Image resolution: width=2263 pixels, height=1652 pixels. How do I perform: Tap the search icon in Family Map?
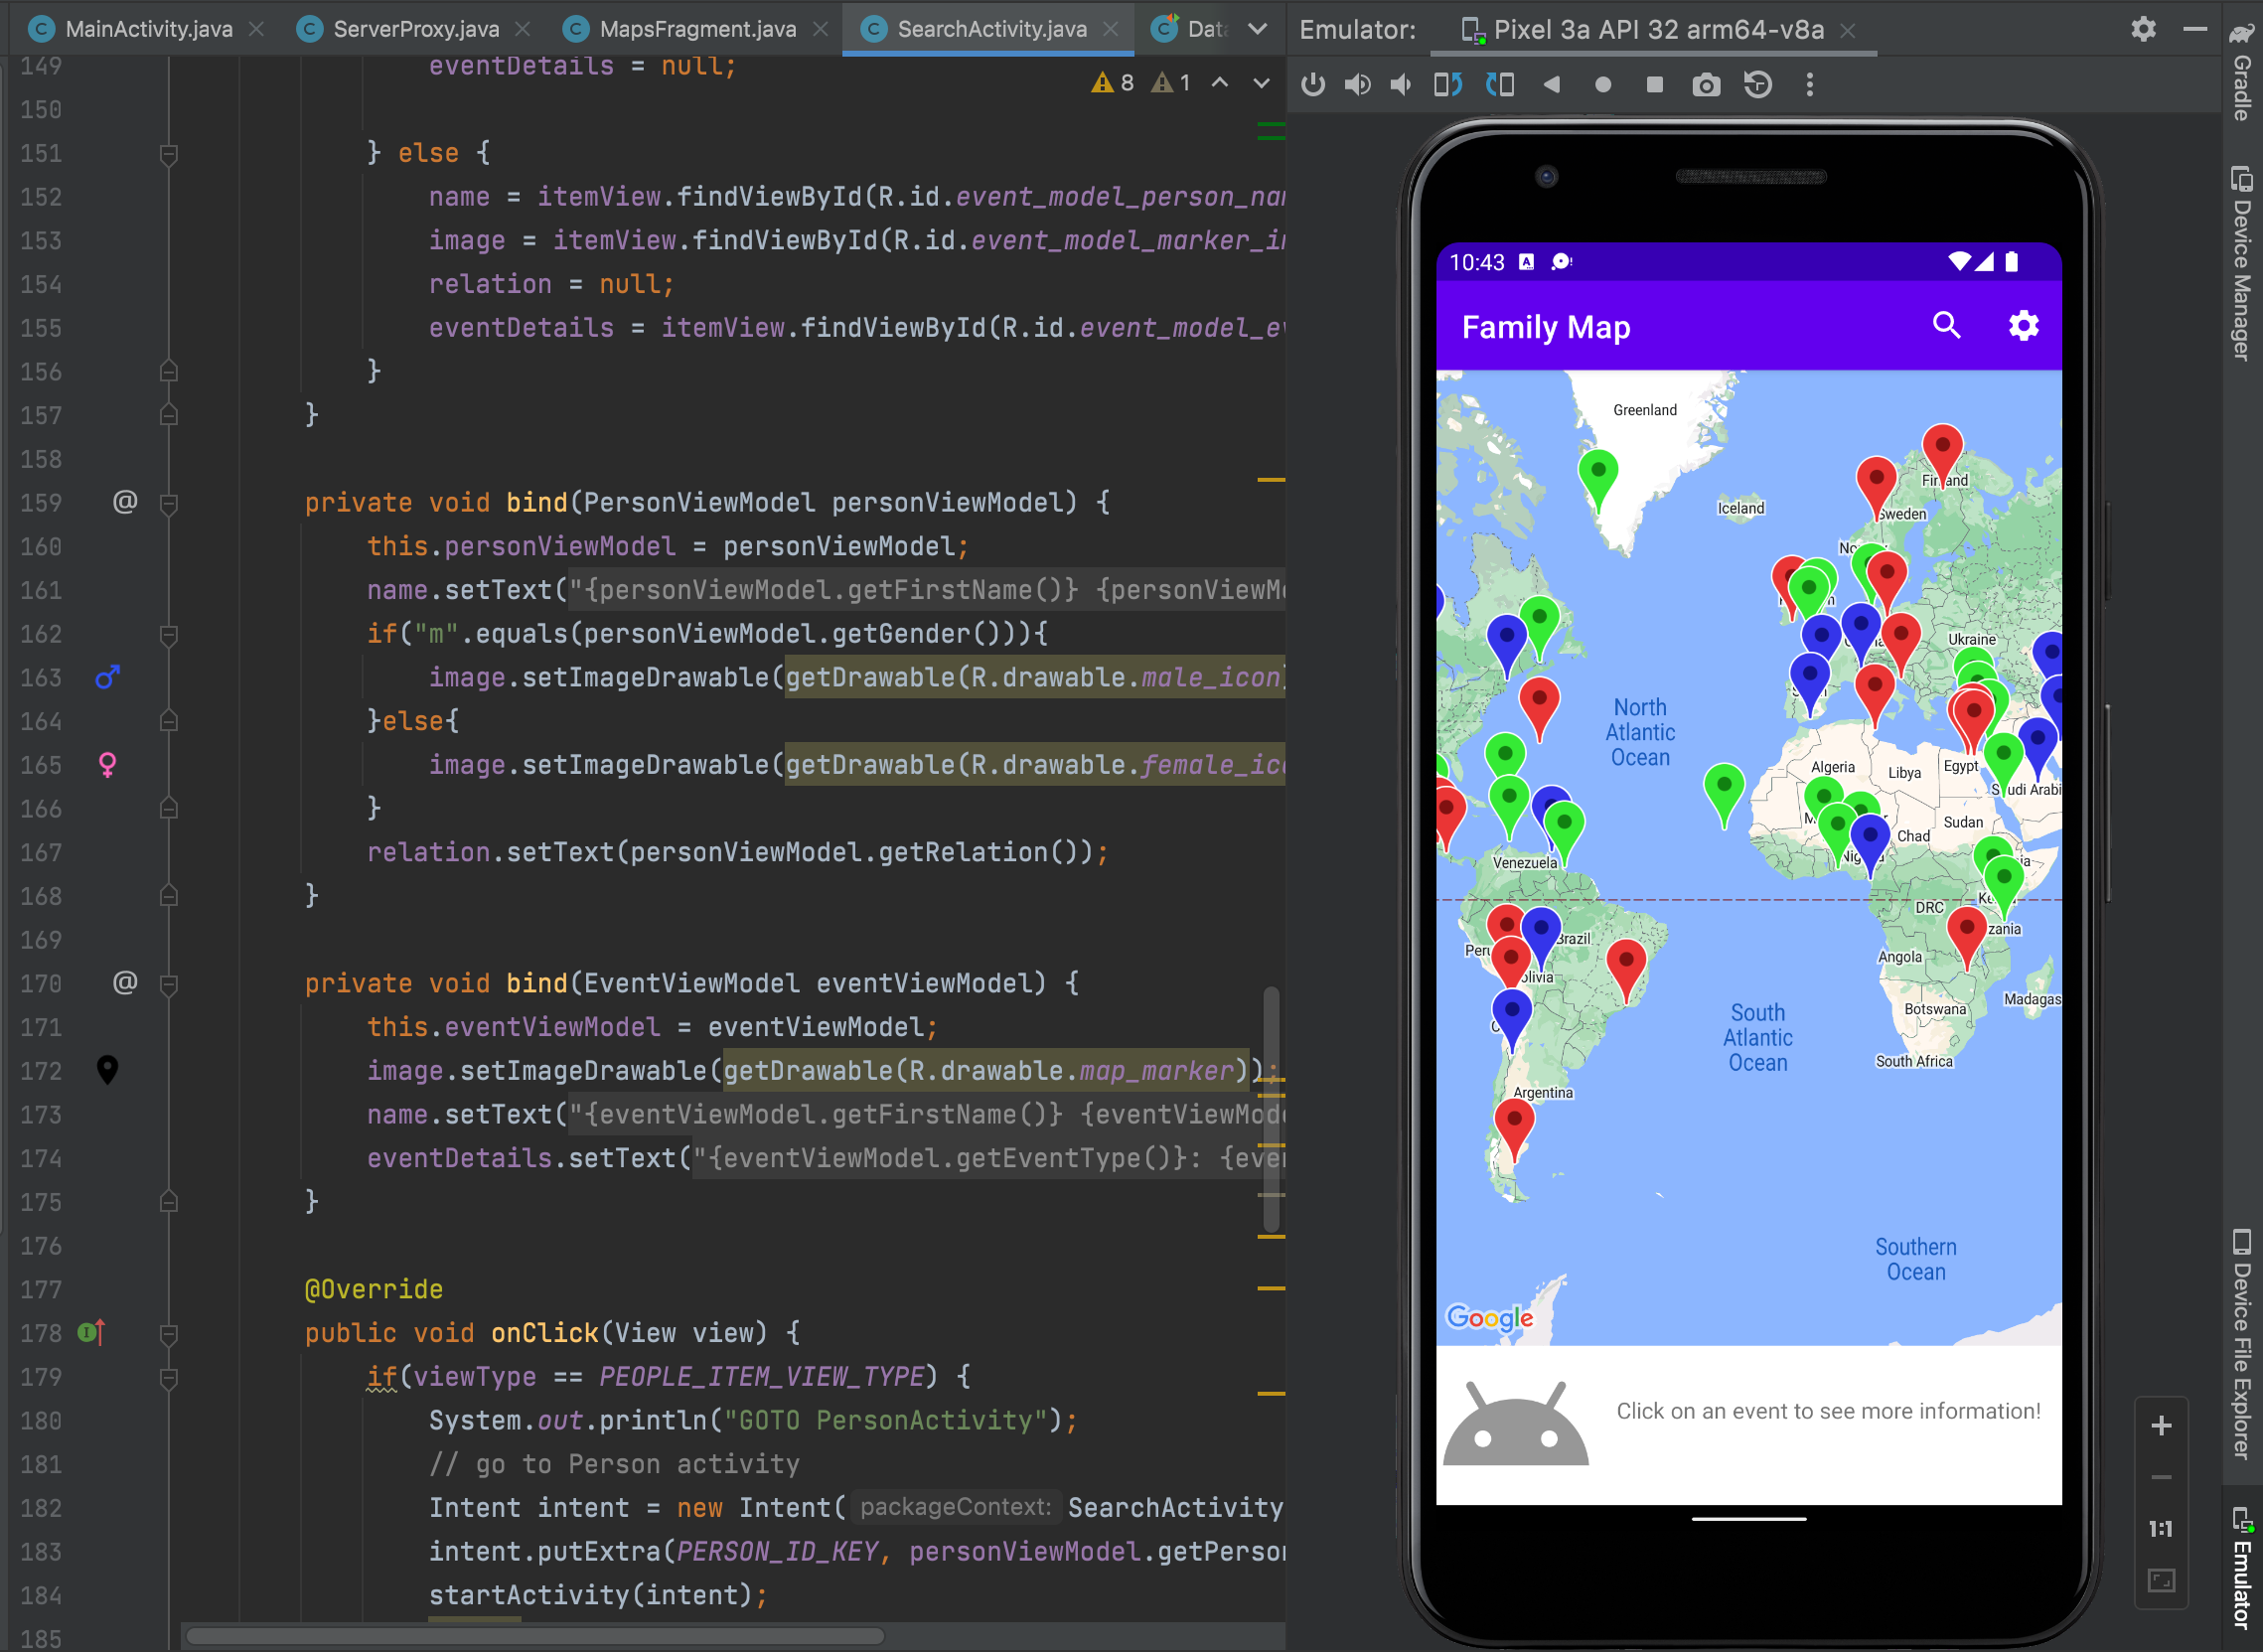tap(1946, 325)
